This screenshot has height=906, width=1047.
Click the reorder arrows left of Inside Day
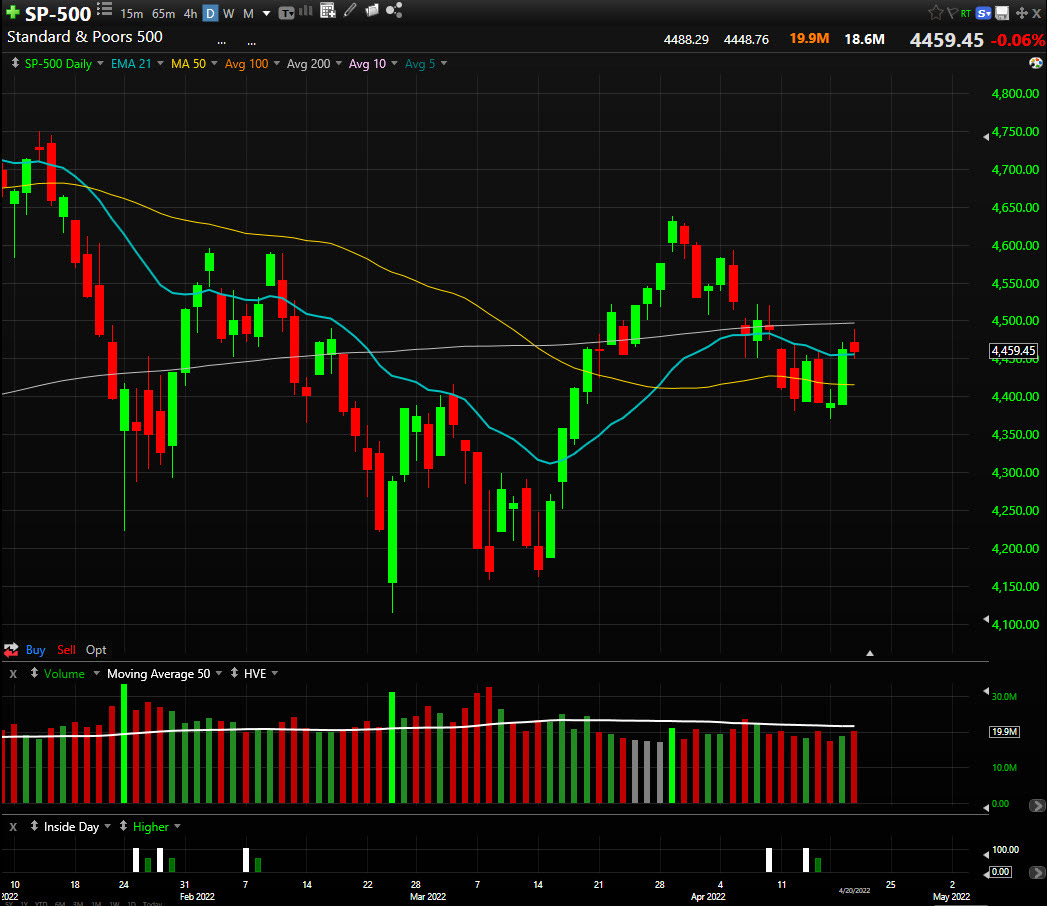pyautogui.click(x=34, y=826)
